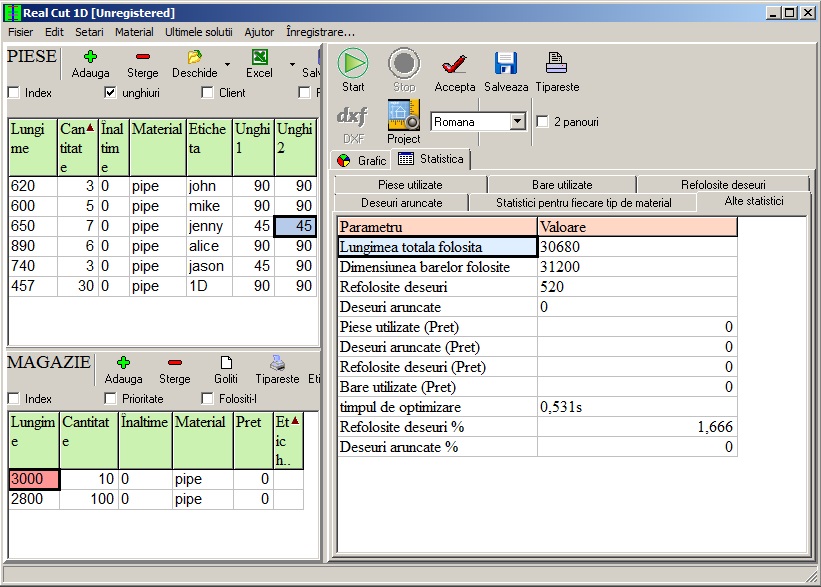The image size is (821, 587).
Task: Click the Excel import icon in PIESE
Action: [259, 58]
